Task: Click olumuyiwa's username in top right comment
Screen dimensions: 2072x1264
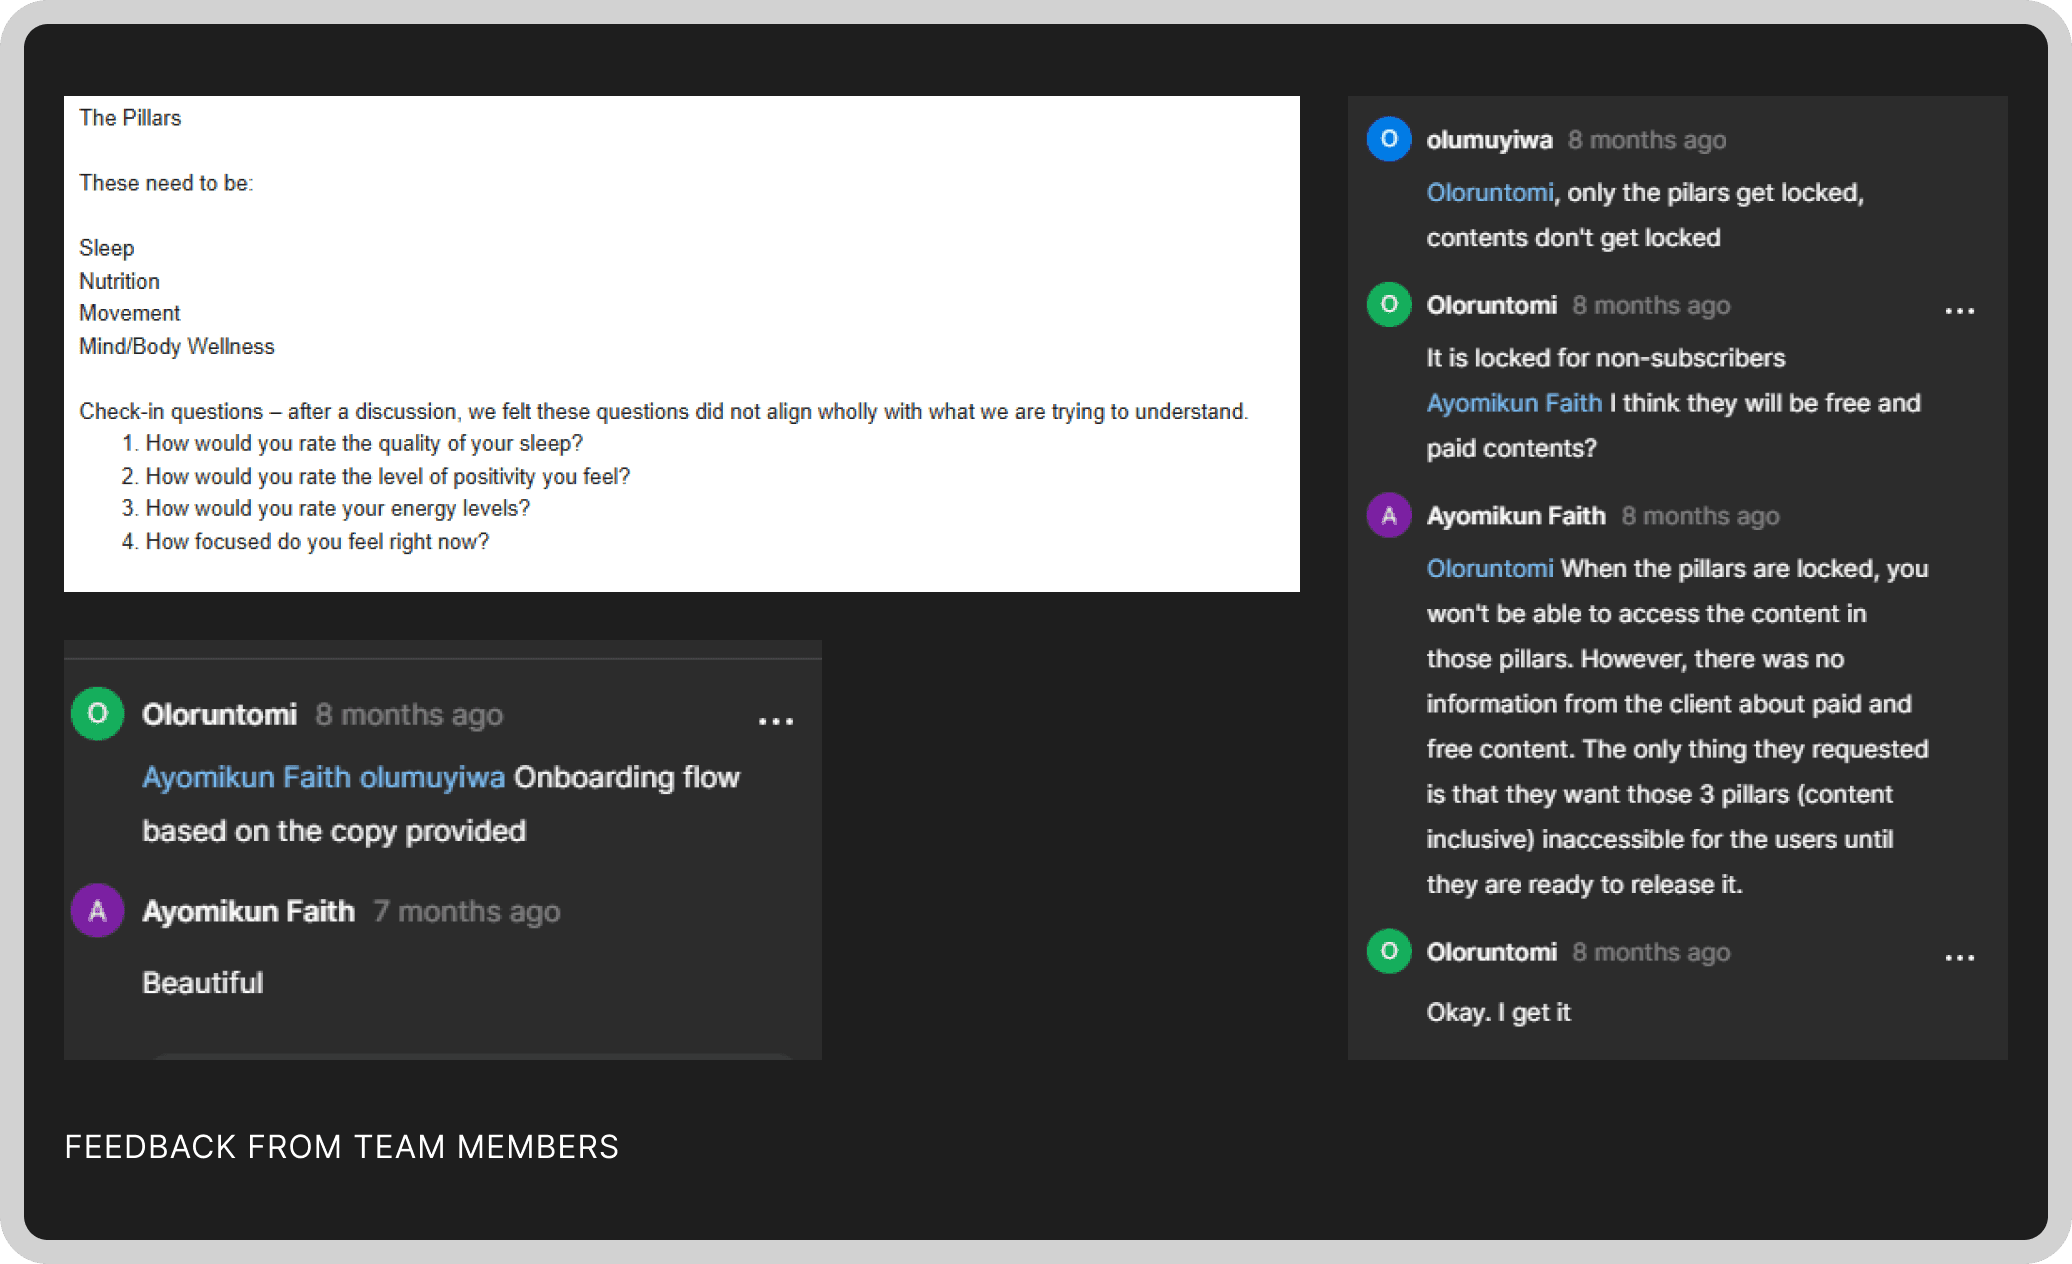Action: point(1489,140)
